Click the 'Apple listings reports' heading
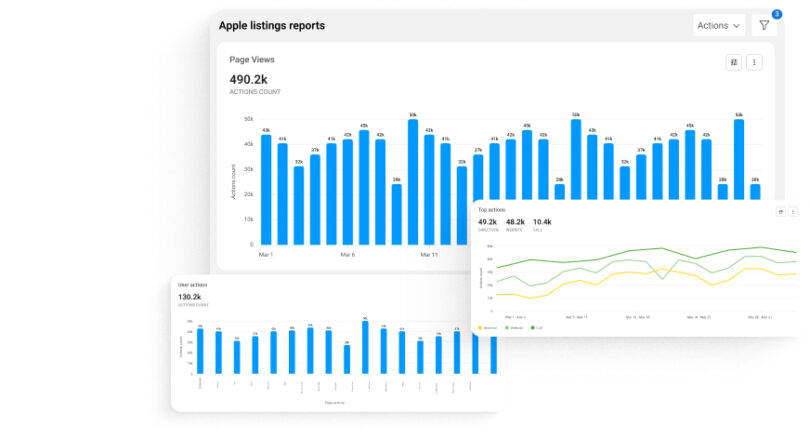Screen dimensions: 810x438 coord(272,25)
